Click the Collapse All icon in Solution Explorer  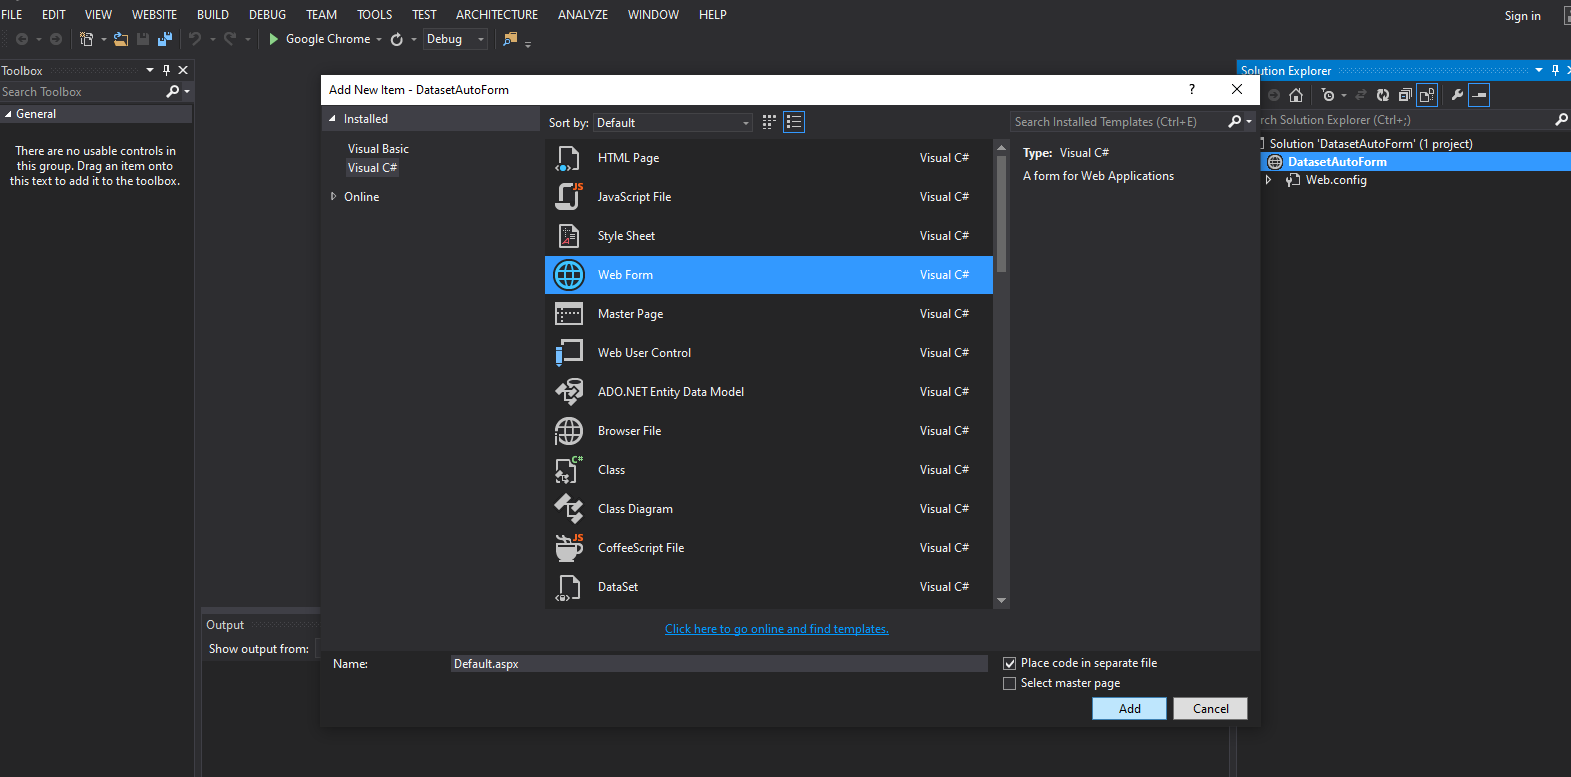click(1405, 95)
